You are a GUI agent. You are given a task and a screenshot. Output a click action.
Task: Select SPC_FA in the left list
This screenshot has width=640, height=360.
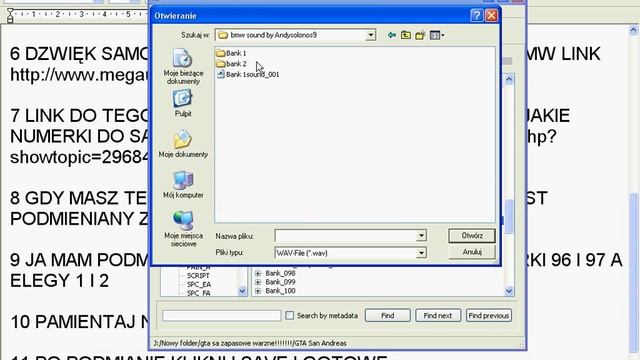click(x=199, y=293)
